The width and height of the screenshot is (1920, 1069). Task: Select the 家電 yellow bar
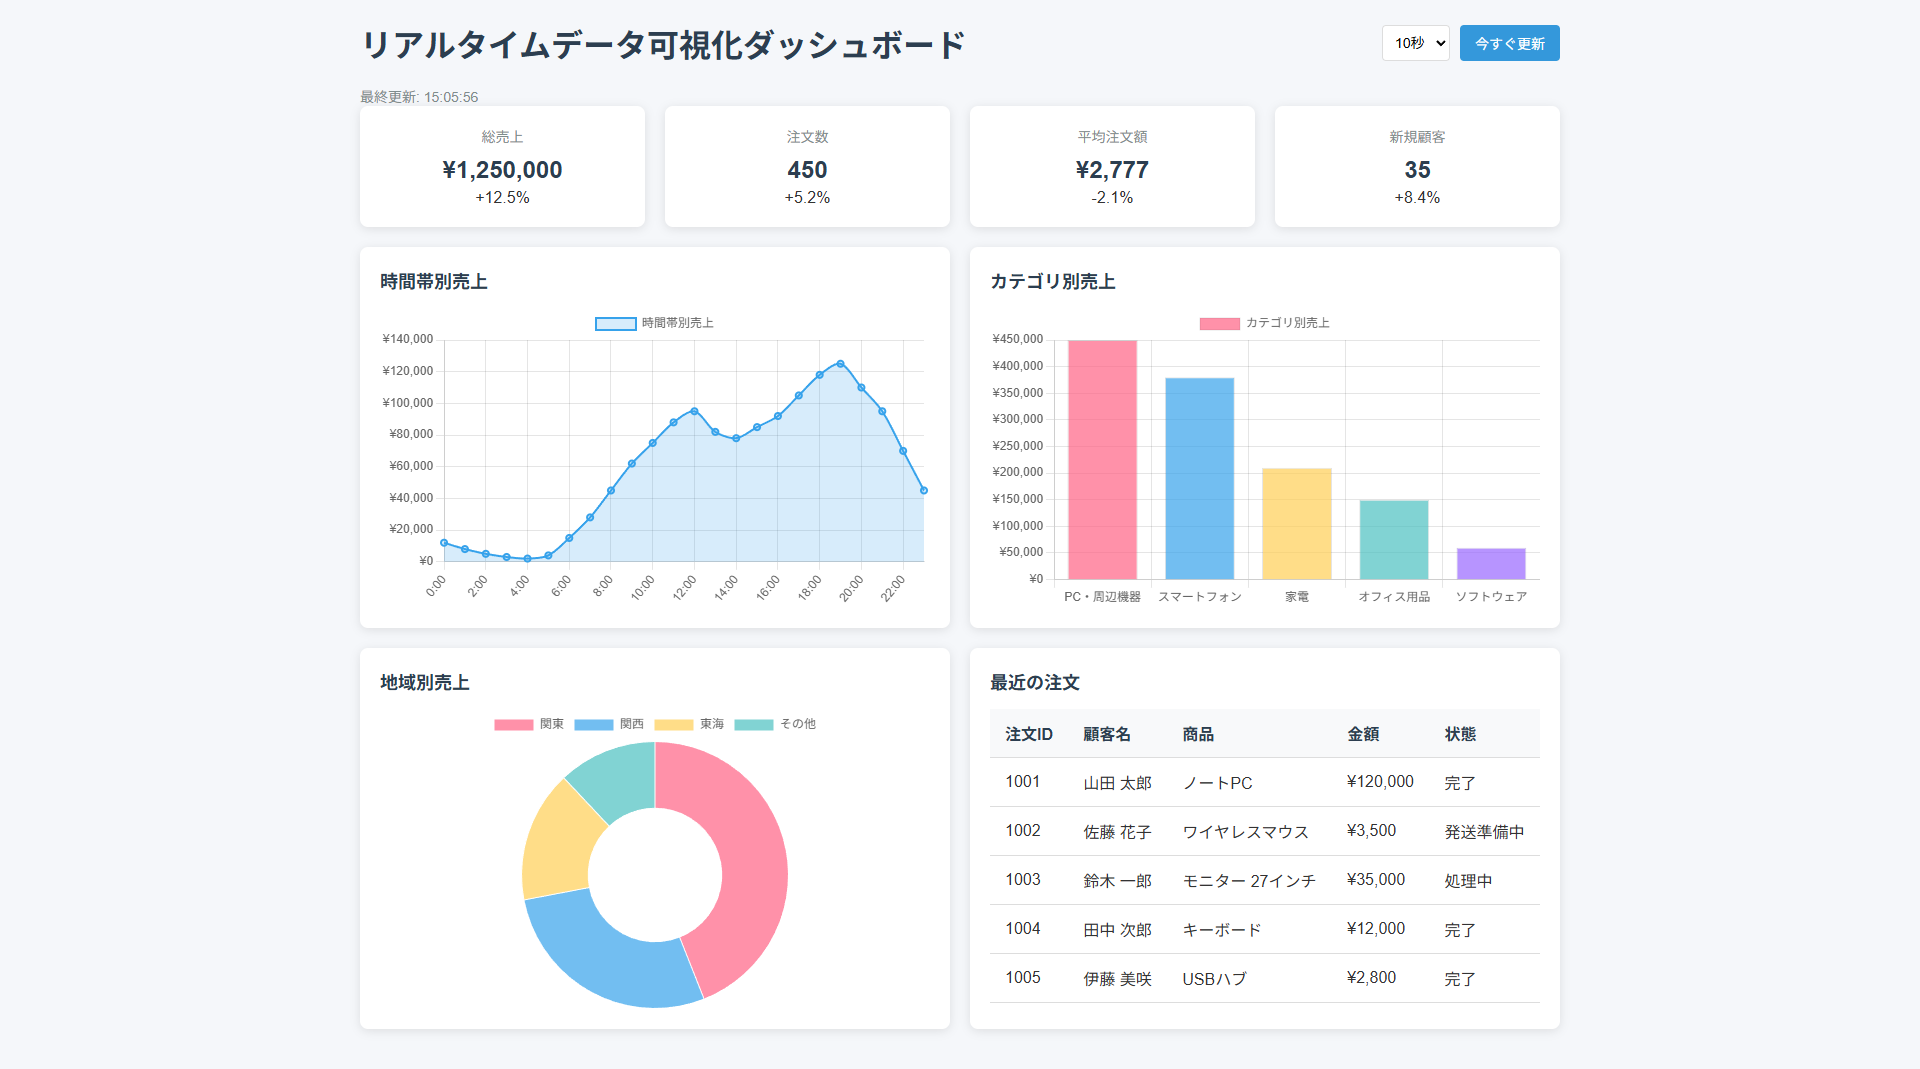click(1296, 524)
